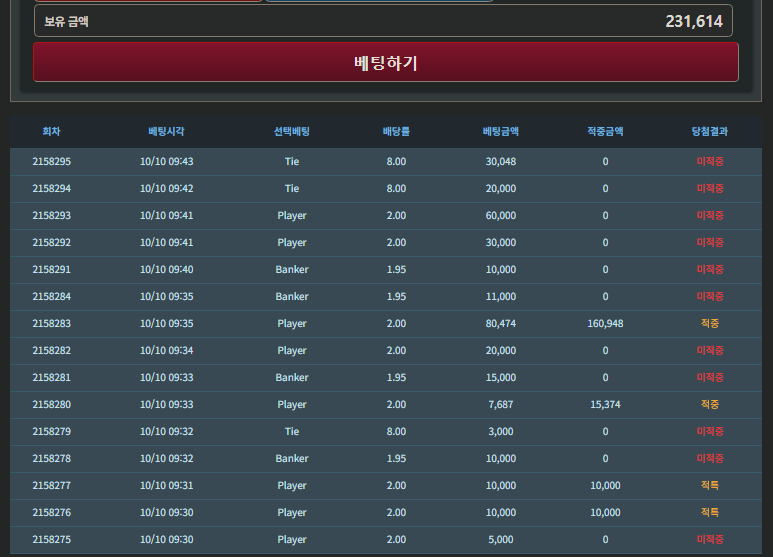Click the winning amount 15,374

click(605, 405)
